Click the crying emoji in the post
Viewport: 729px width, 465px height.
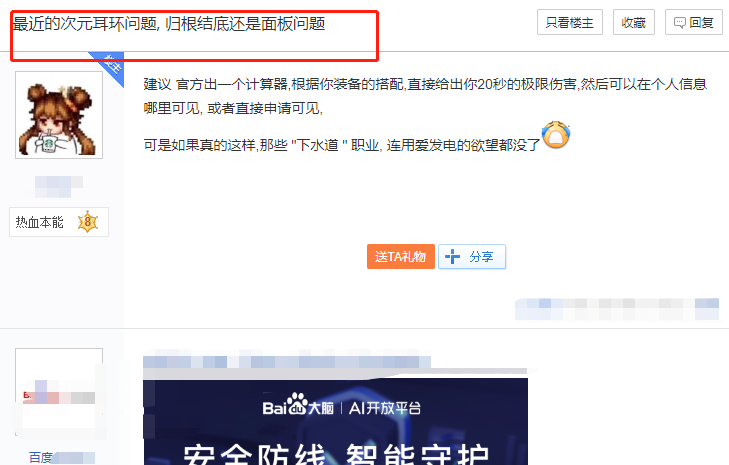[x=556, y=135]
